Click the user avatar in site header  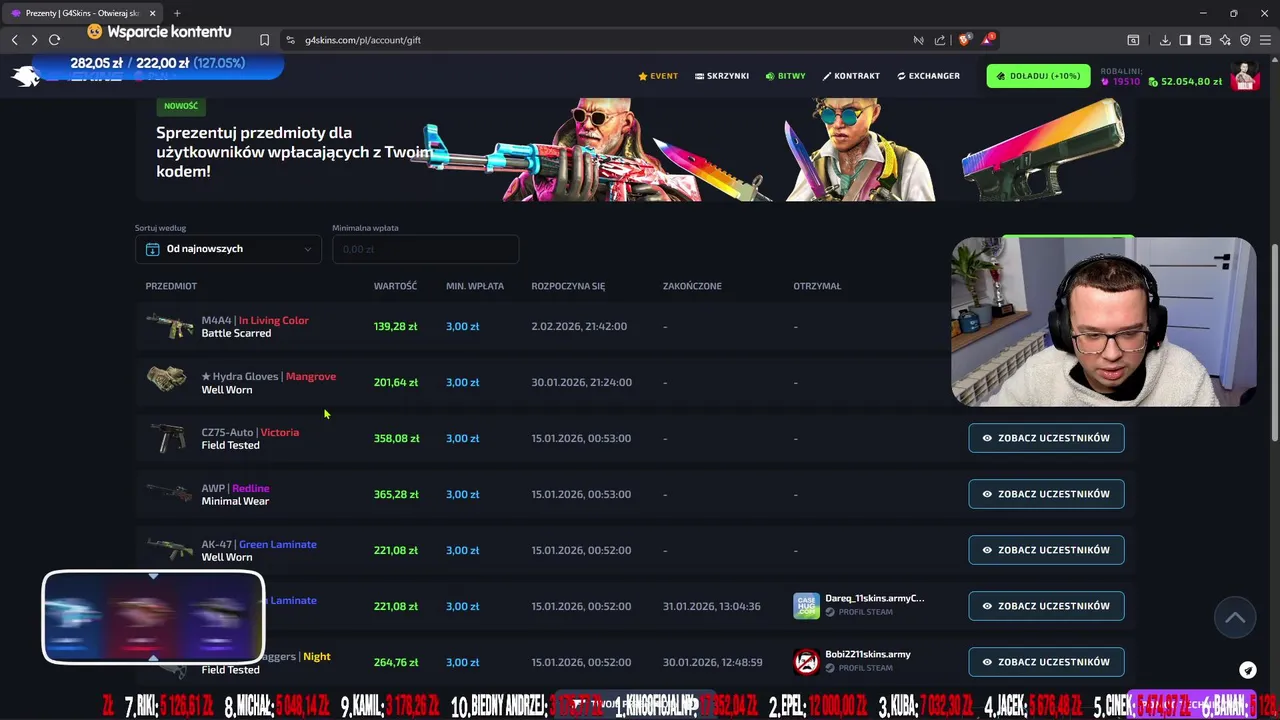1244,76
